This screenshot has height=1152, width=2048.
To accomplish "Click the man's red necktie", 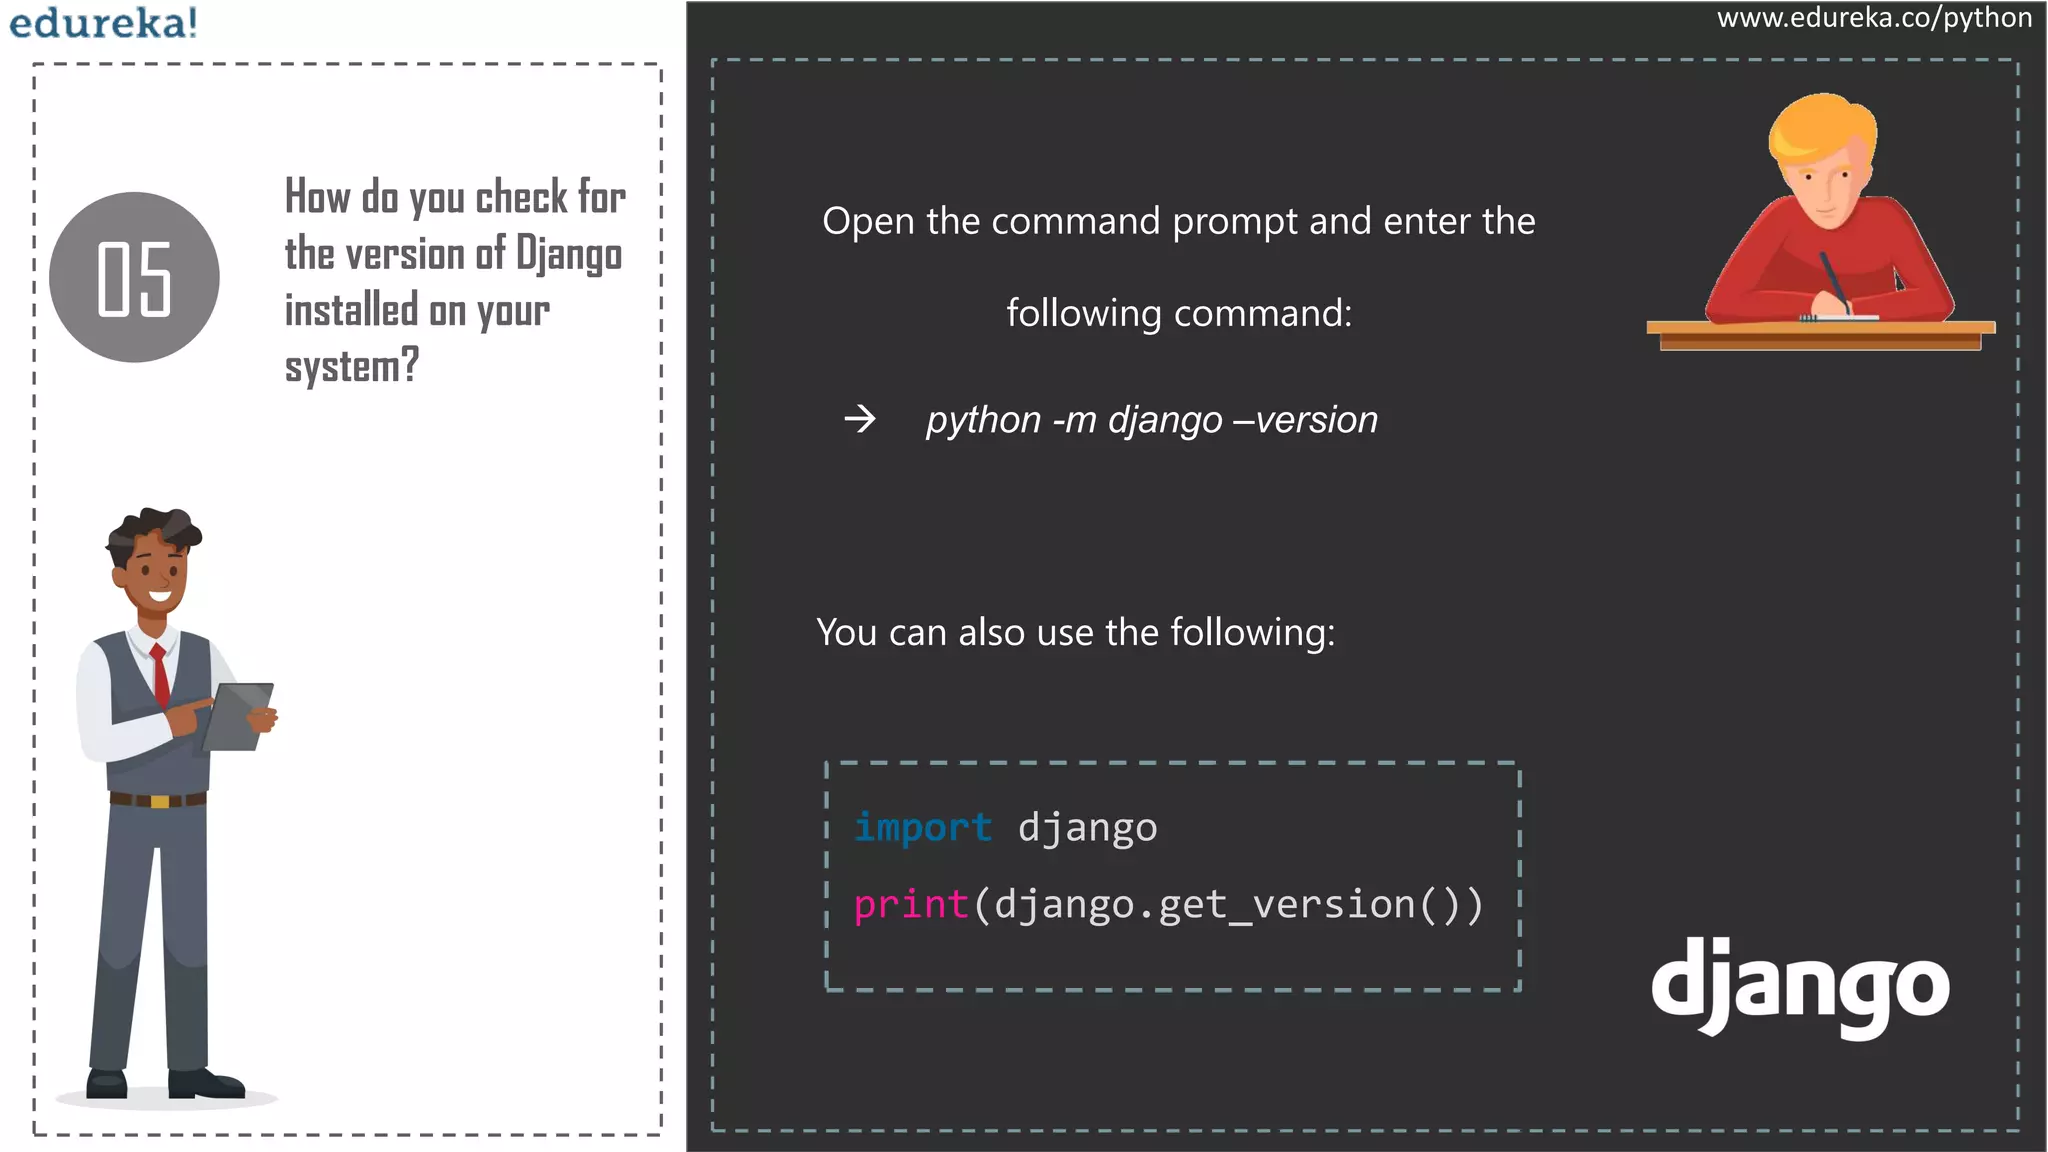I will click(160, 675).
